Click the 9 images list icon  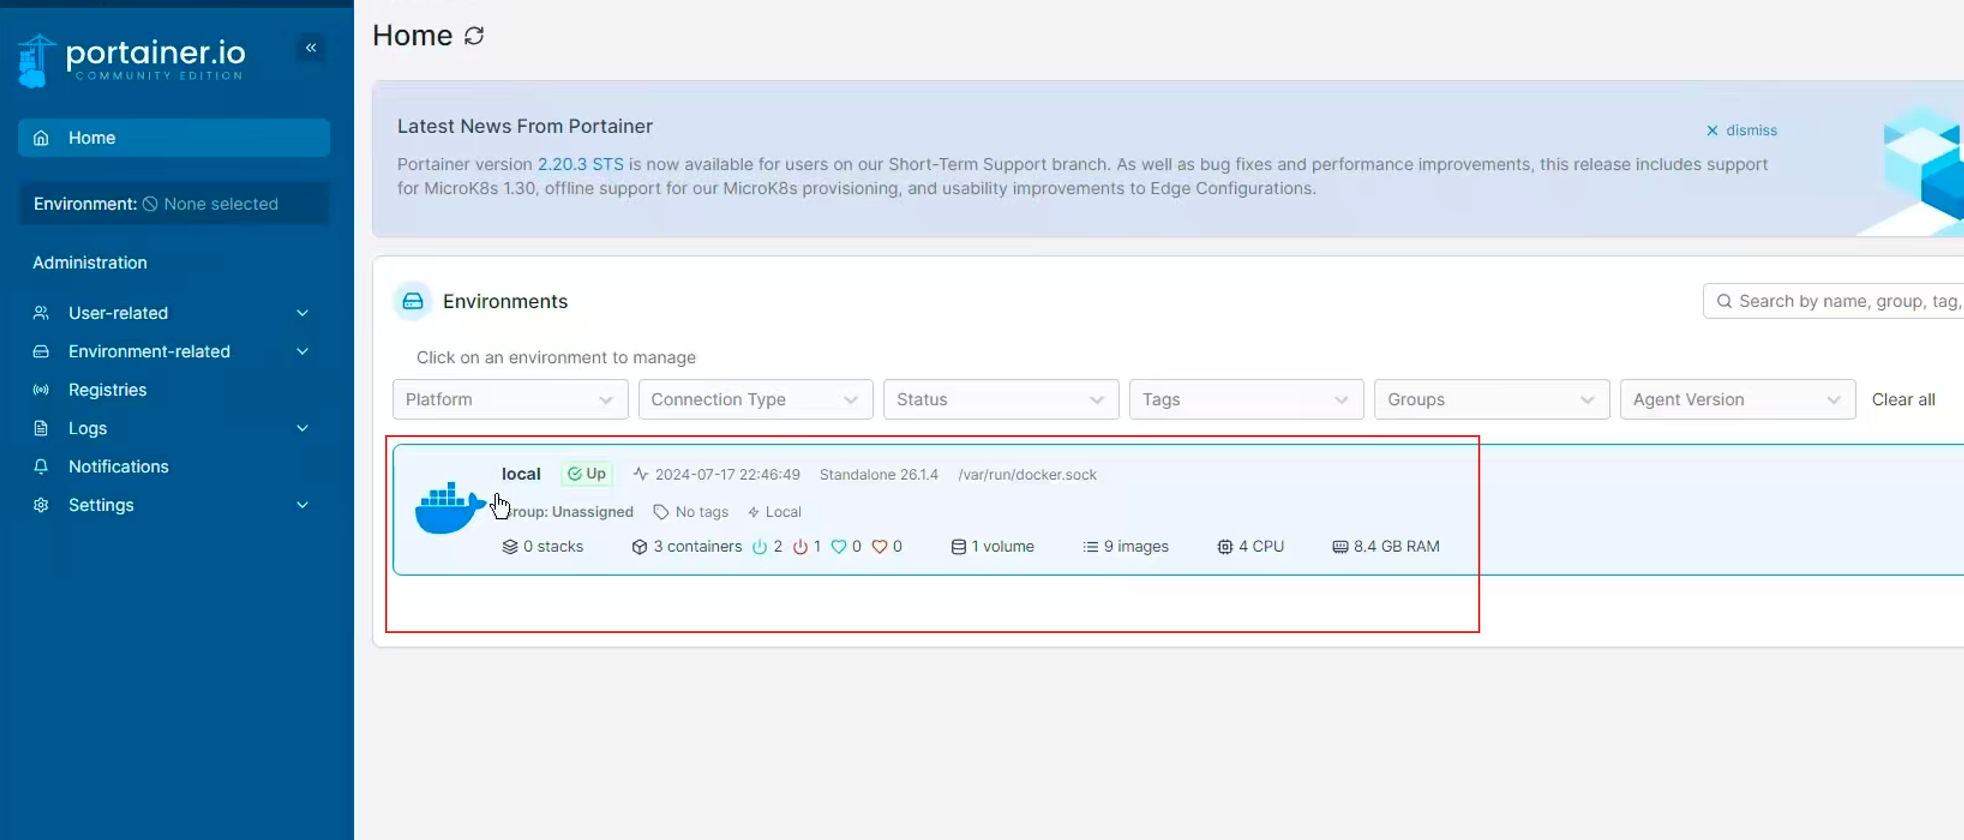(x=1090, y=547)
